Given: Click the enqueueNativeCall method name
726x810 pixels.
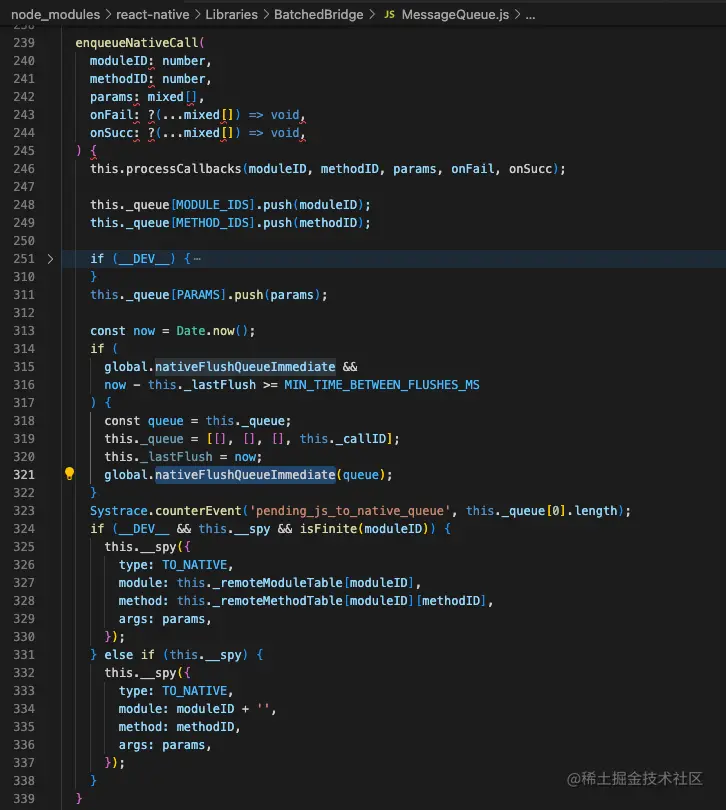Looking at the screenshot, I should [137, 43].
